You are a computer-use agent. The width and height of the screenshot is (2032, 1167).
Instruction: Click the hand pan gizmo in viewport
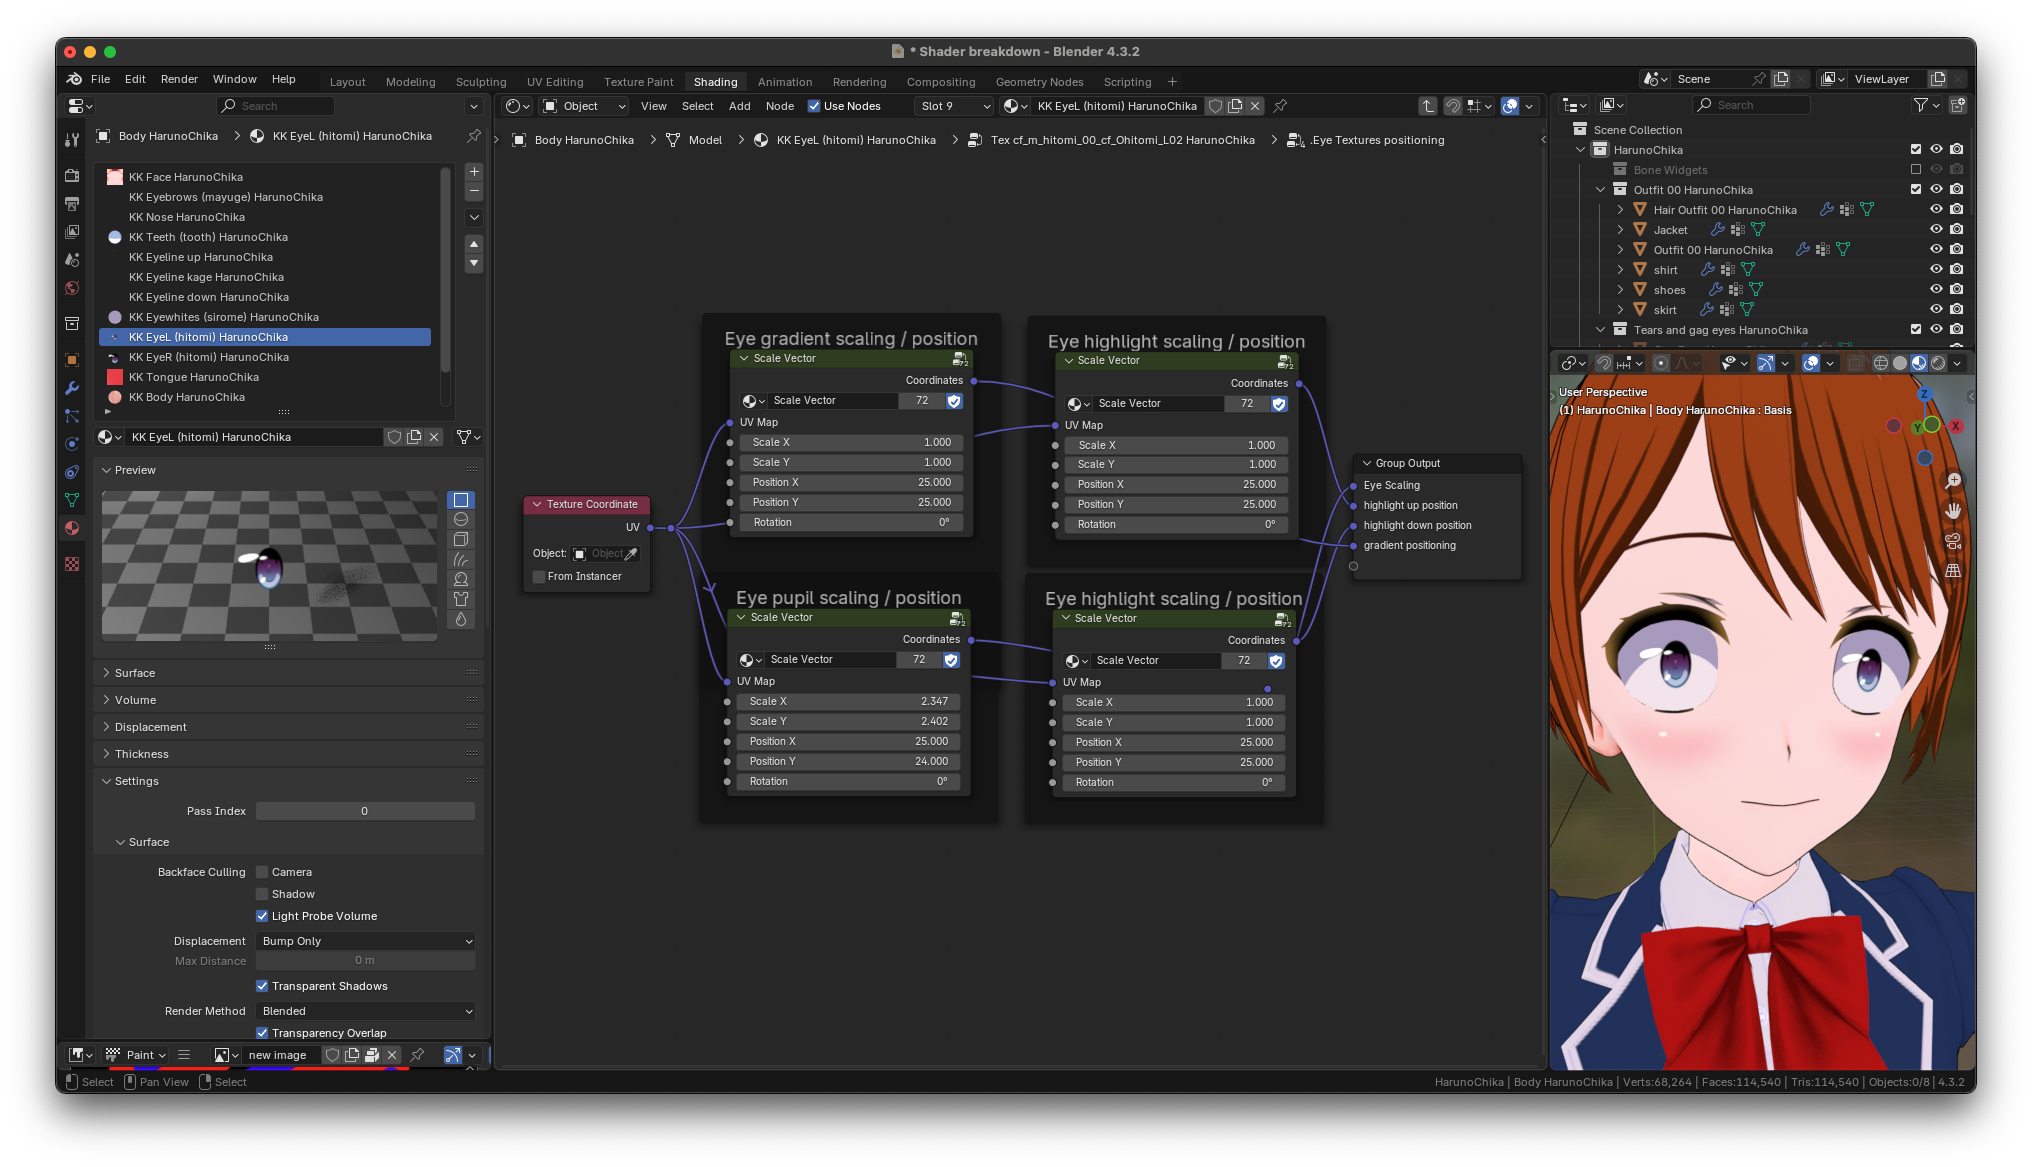click(1952, 511)
